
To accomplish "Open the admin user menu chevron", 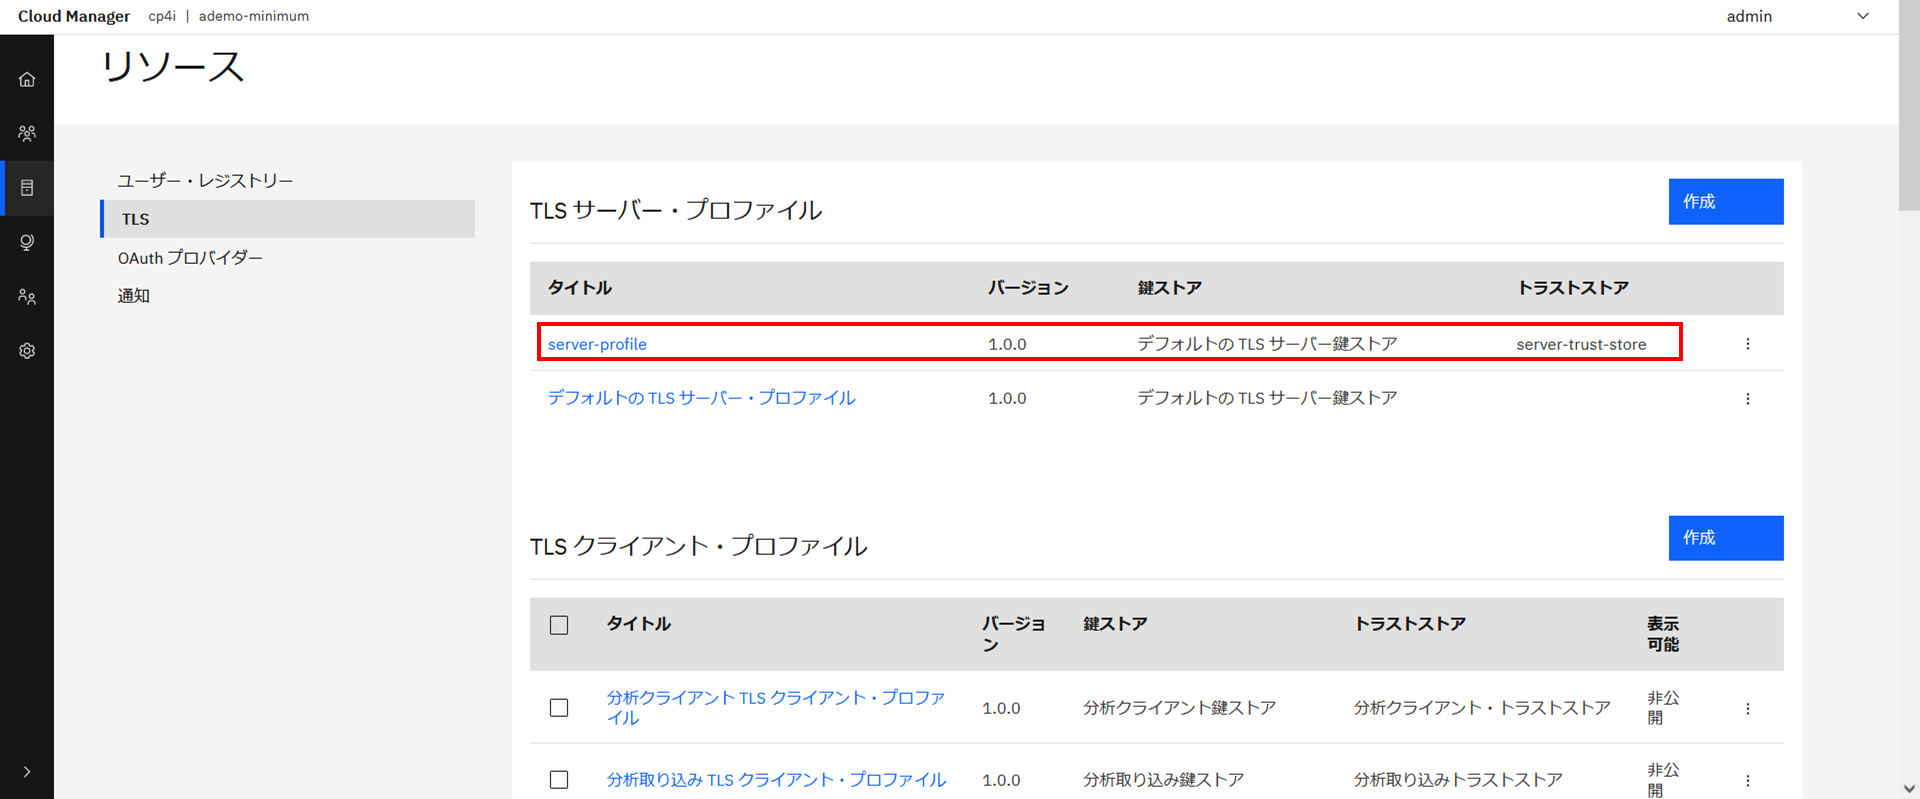I will (1863, 16).
